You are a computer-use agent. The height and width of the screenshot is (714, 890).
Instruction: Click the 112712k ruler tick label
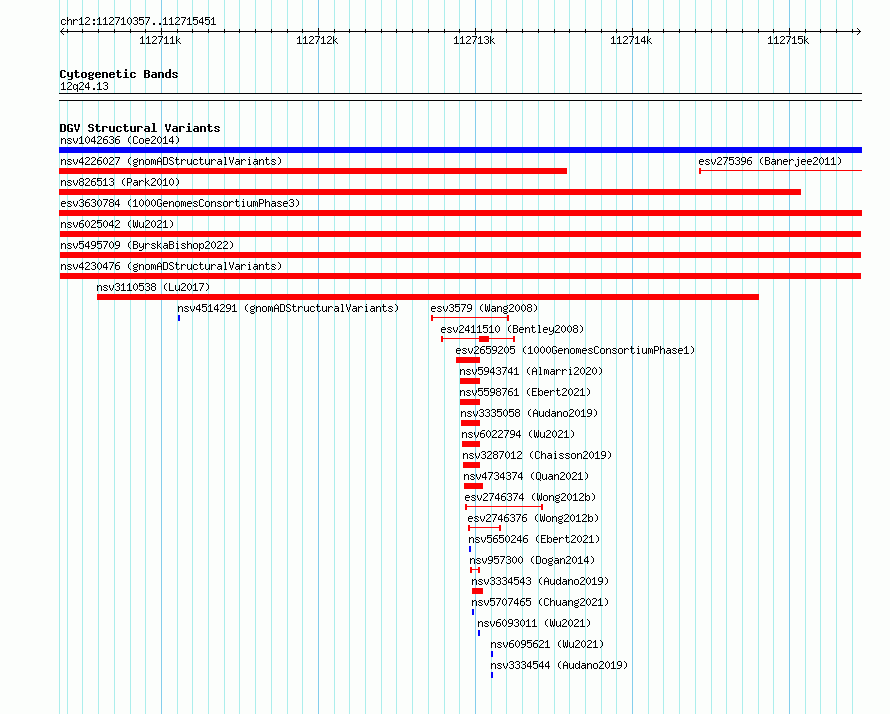[317, 40]
